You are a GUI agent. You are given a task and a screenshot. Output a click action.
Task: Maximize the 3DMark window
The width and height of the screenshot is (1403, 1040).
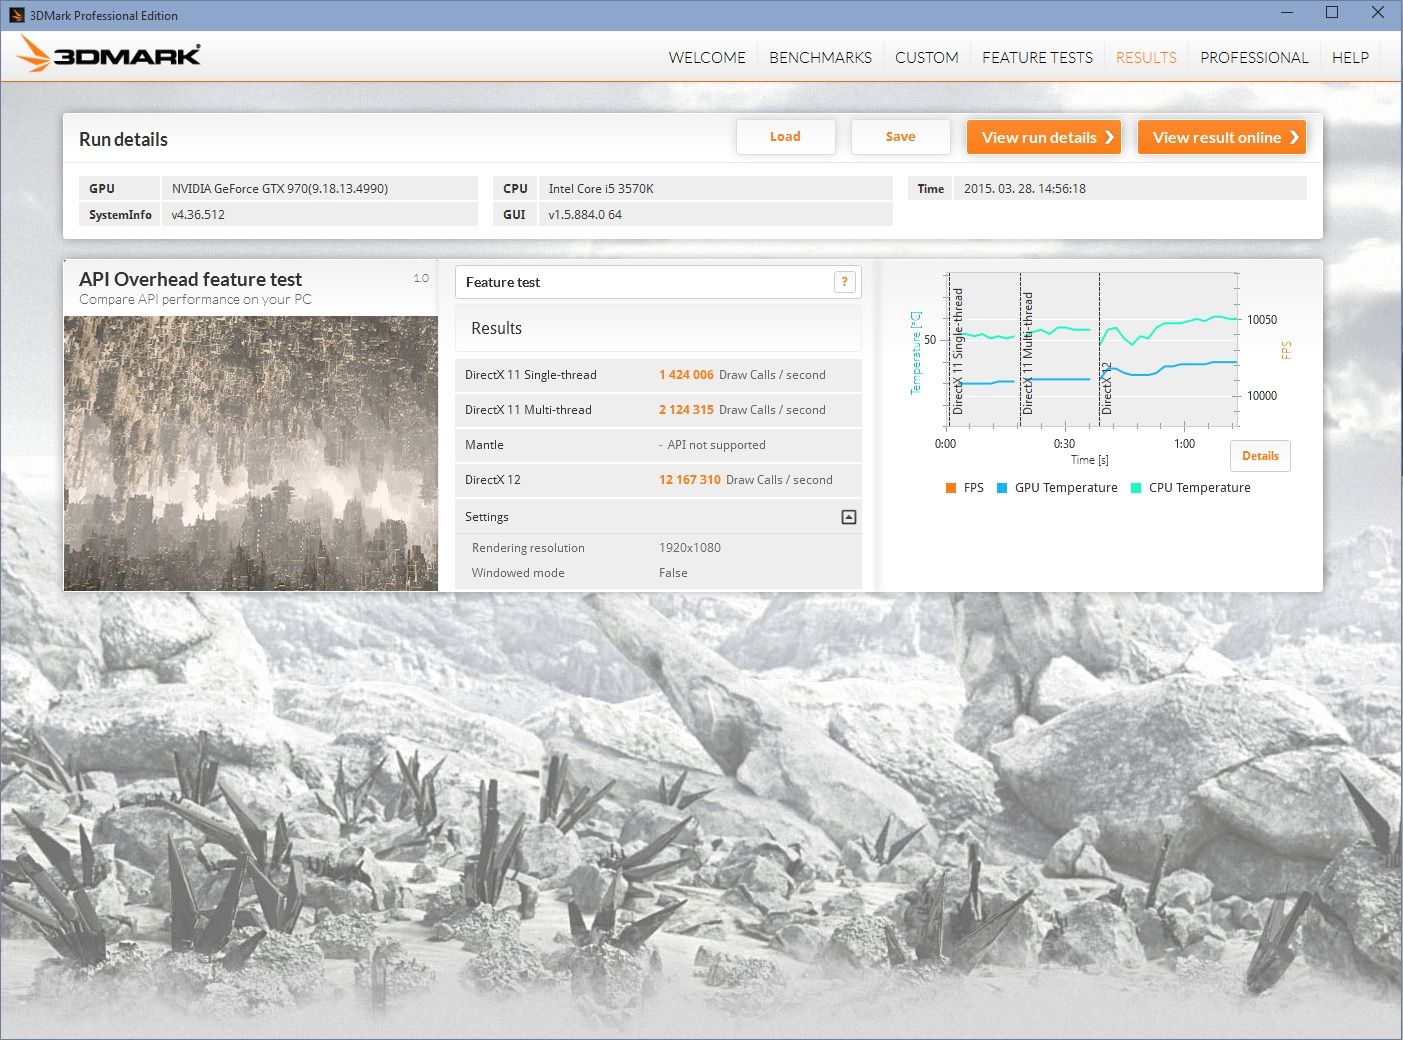pos(1332,13)
